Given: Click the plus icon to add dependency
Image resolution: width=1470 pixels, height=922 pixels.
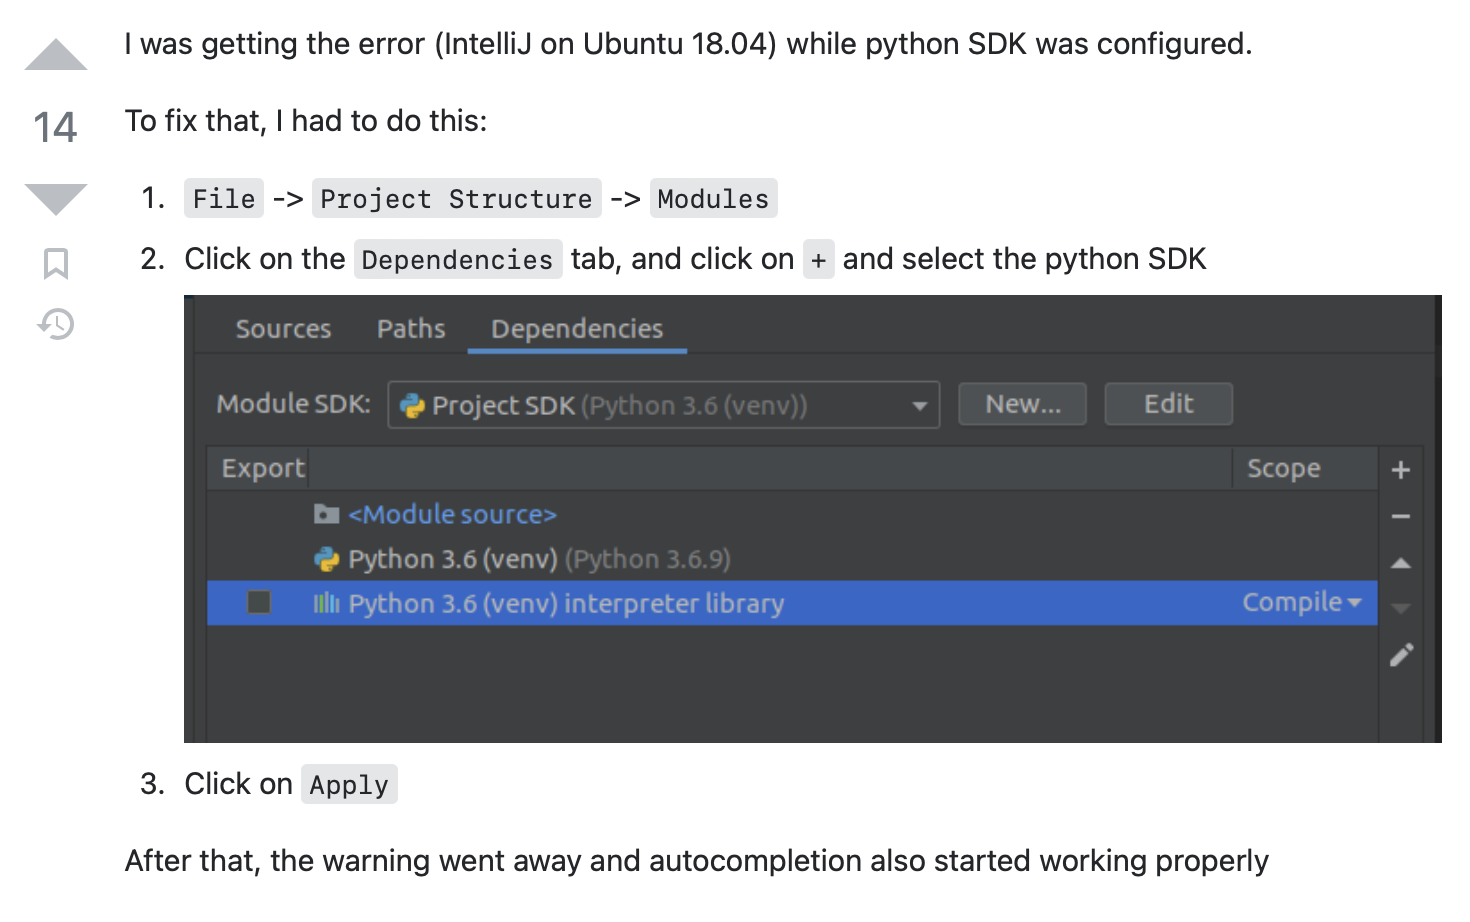Looking at the screenshot, I should [x=1401, y=470].
